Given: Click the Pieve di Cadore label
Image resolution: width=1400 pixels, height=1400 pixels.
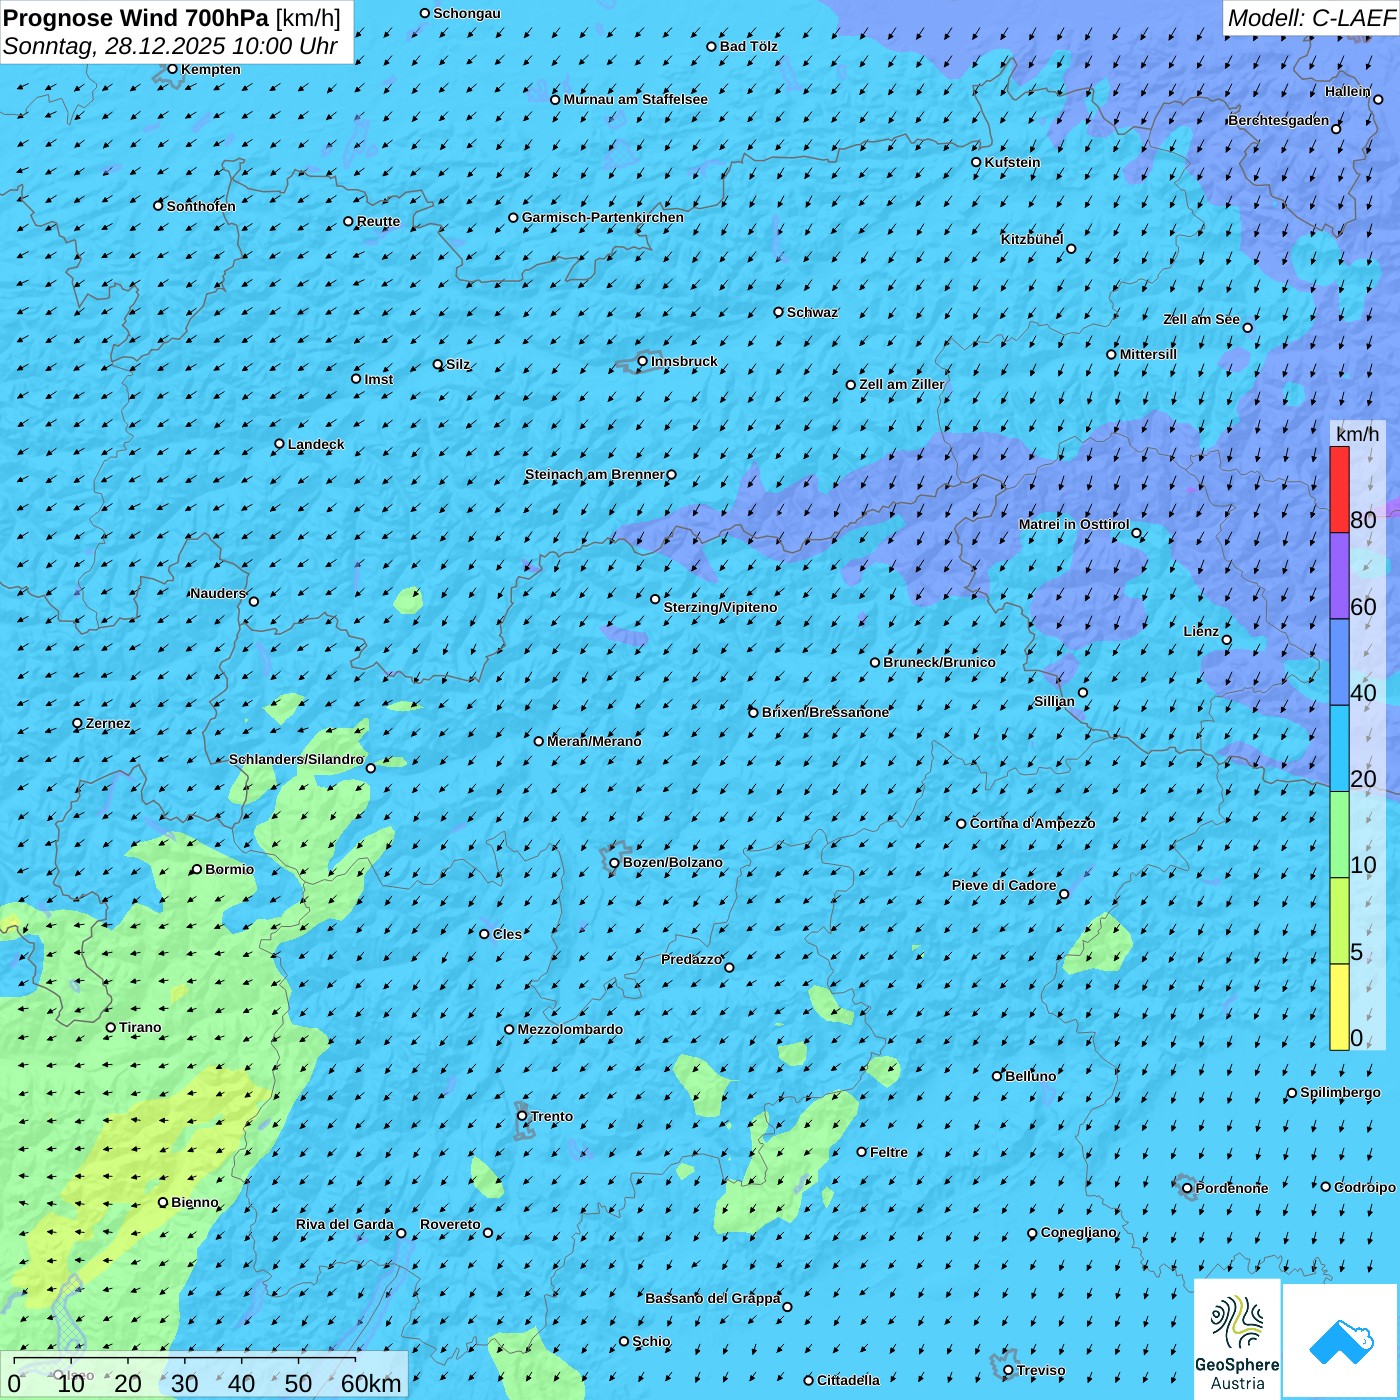Looking at the screenshot, I should [x=1004, y=885].
